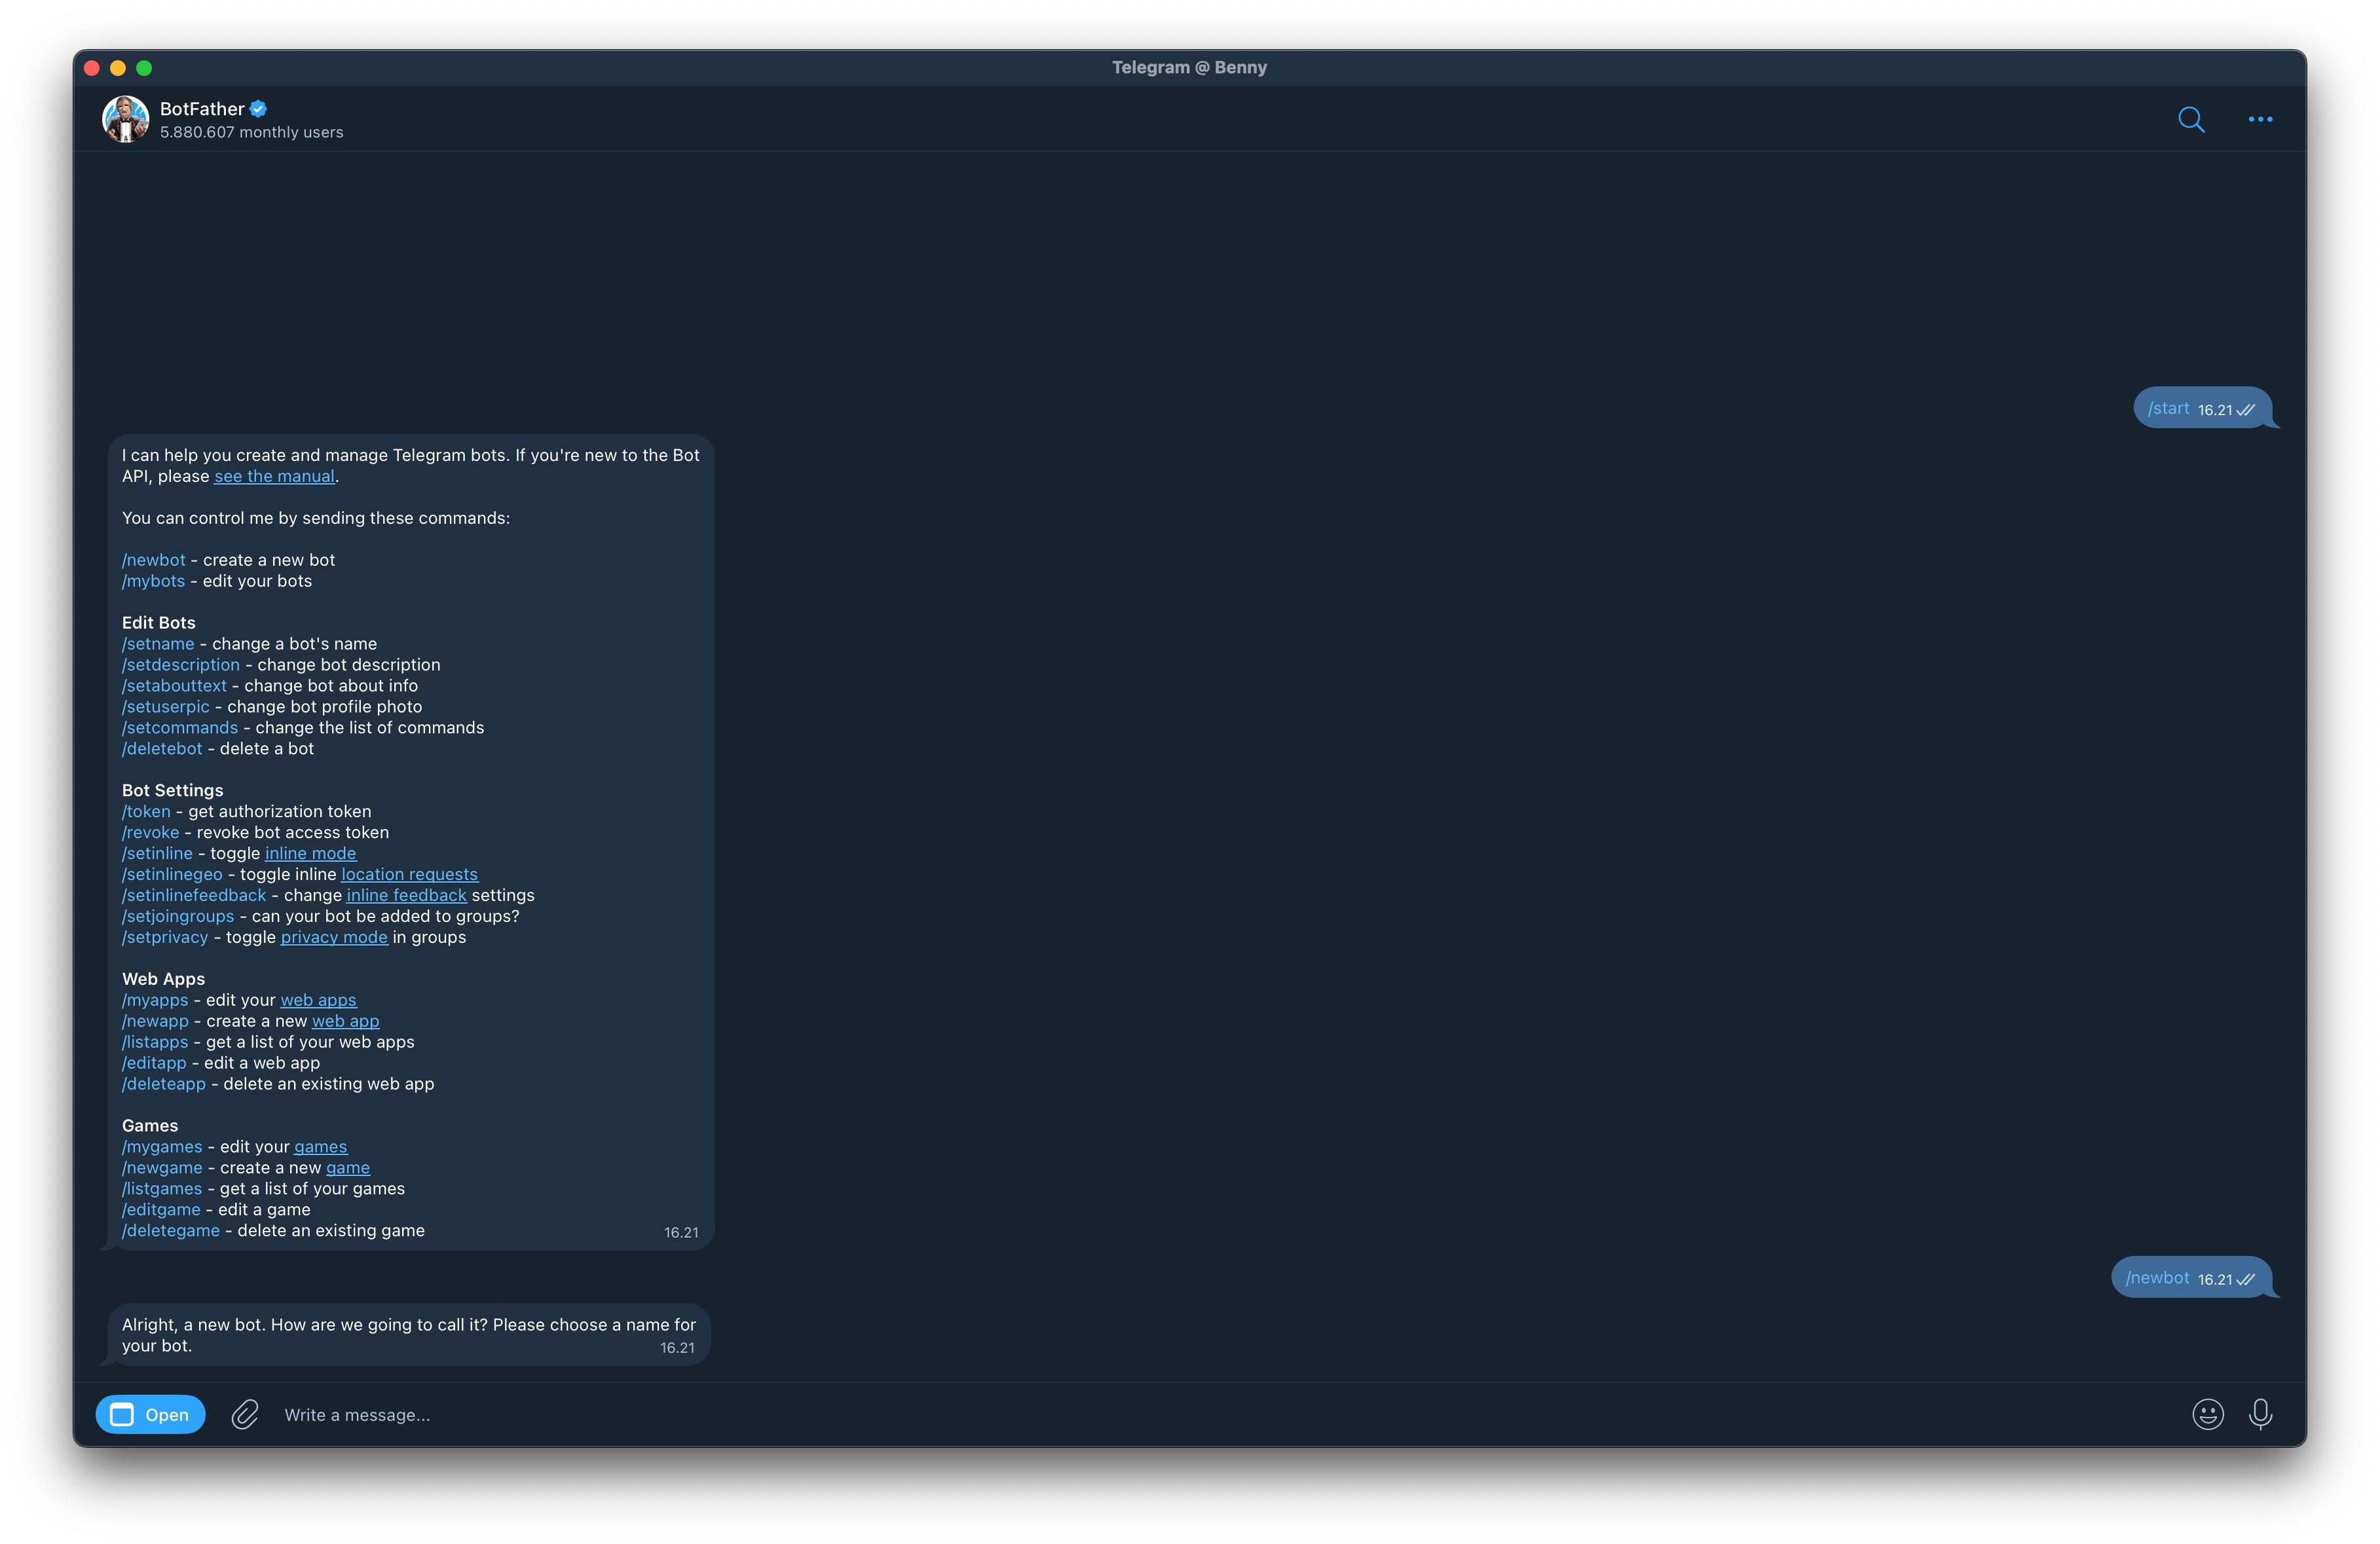Click the BotFather name in header
The image size is (2380, 1544).
pyautogui.click(x=202, y=108)
